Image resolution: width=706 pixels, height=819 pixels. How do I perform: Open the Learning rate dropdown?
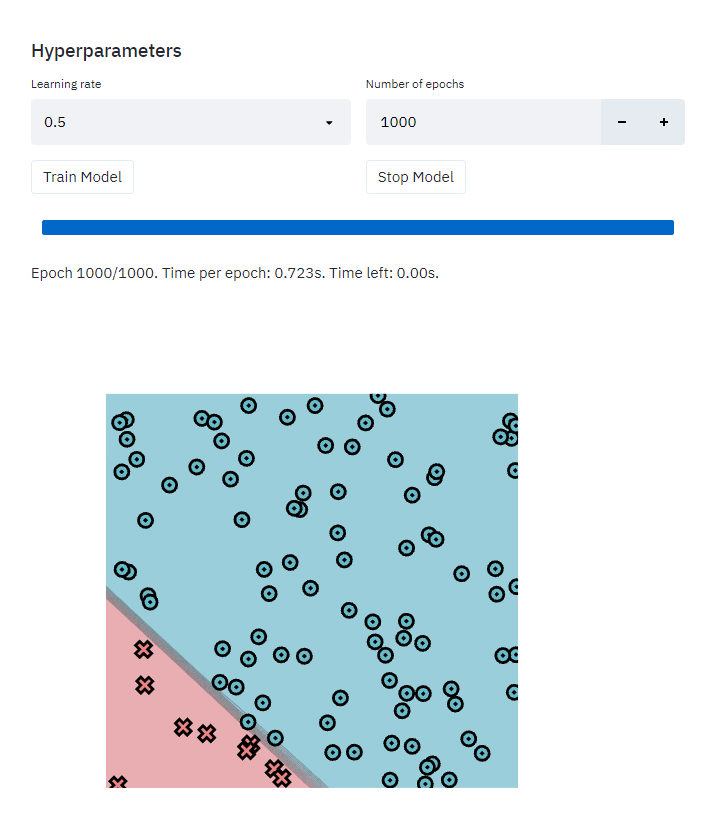coord(190,121)
